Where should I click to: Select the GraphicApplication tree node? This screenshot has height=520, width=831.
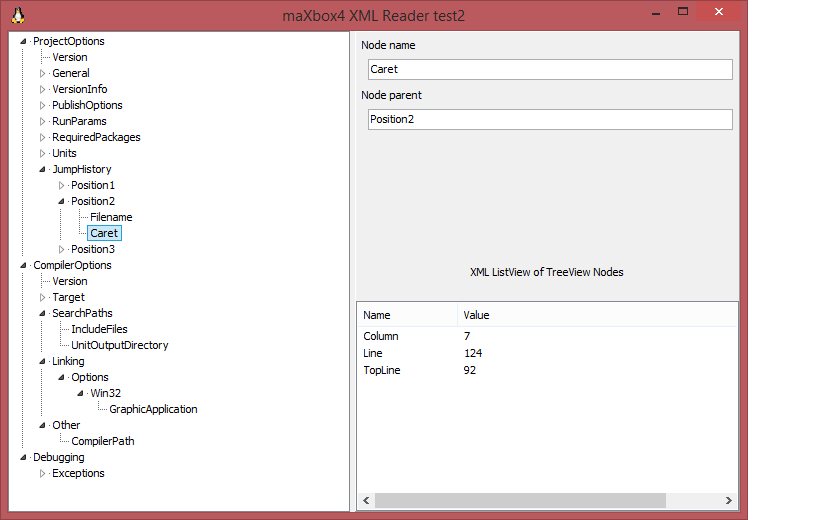153,409
